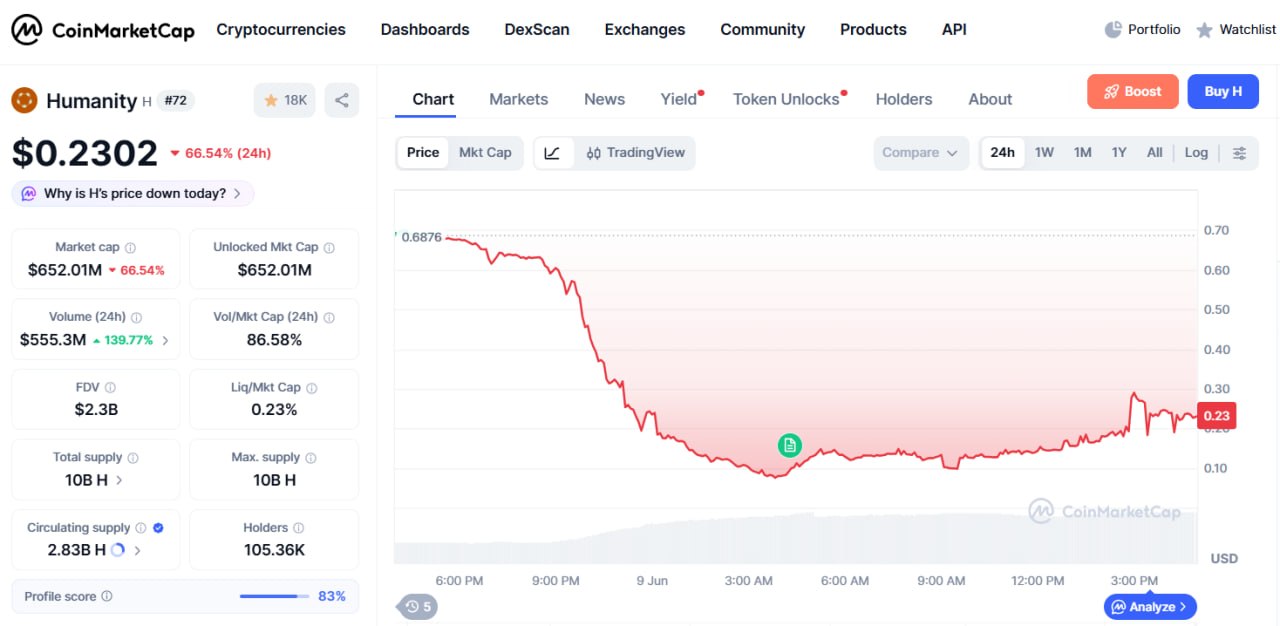Click the CoinMarketCap logo
1280x626 pixels.
(103, 30)
